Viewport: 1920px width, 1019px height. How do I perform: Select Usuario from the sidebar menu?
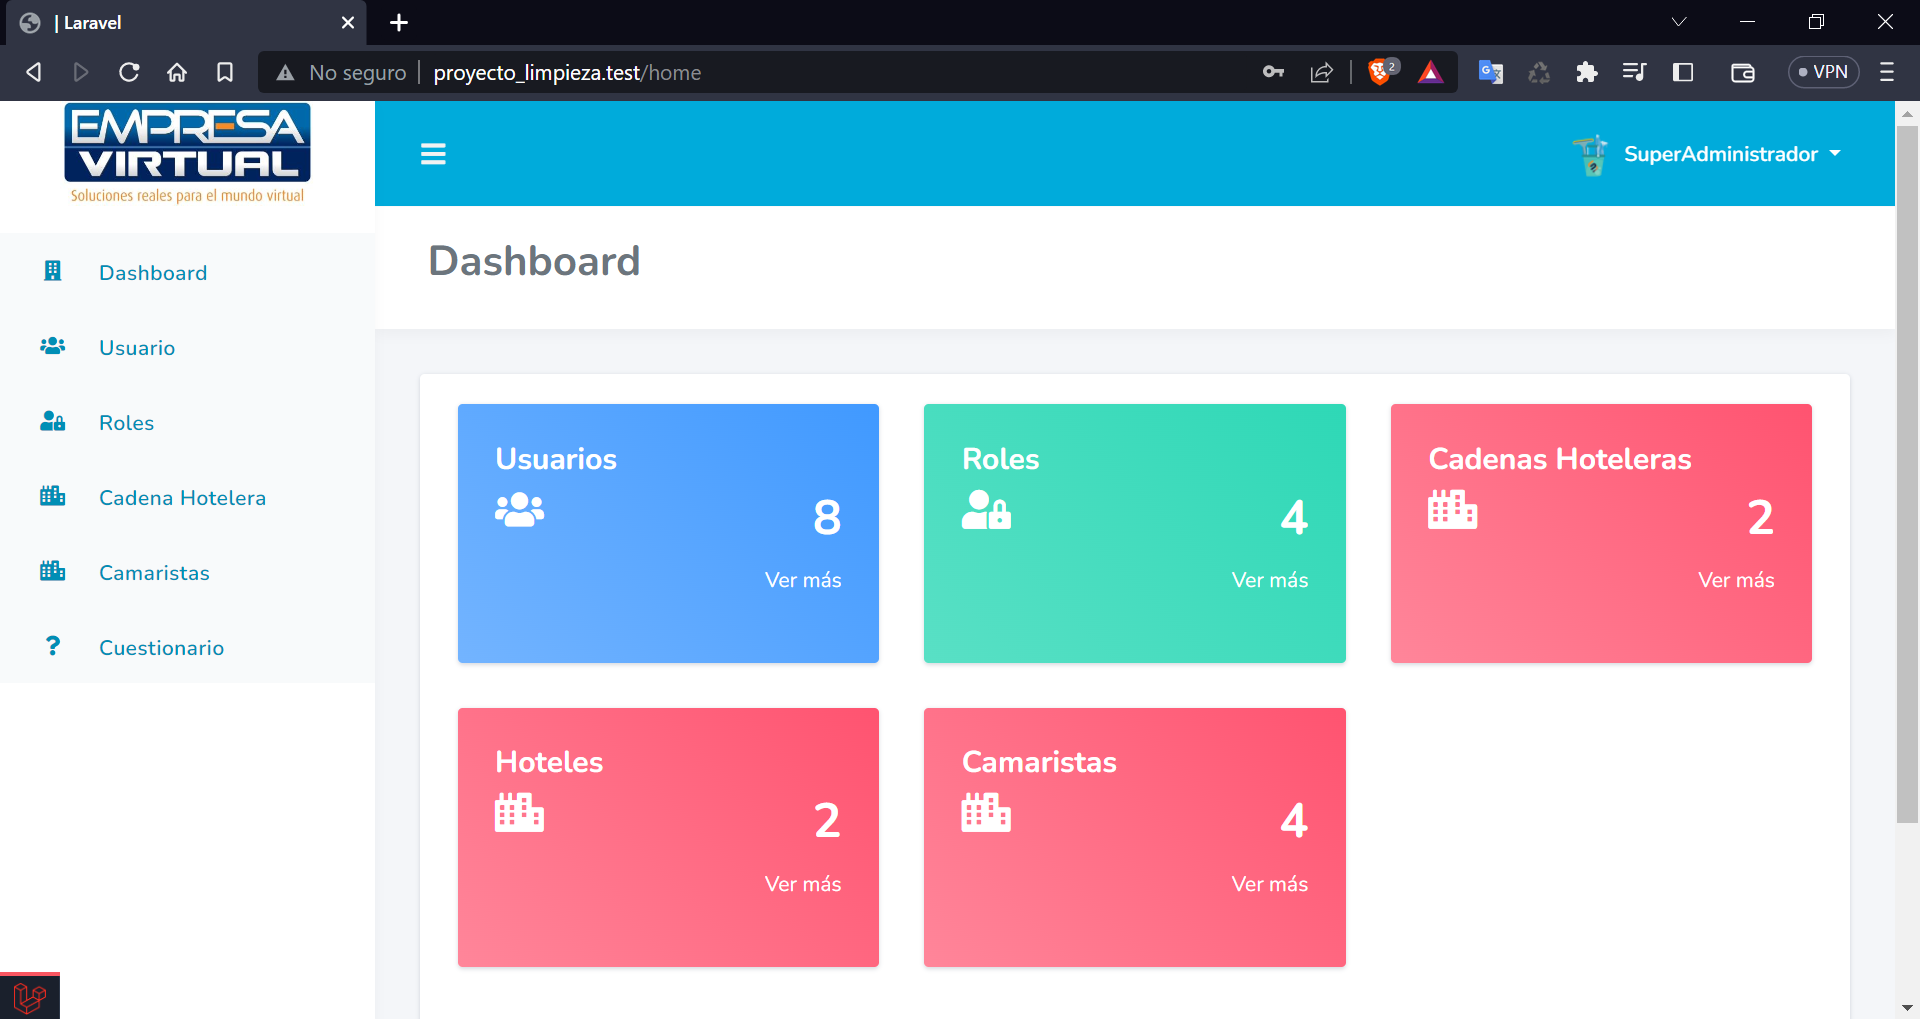pyautogui.click(x=136, y=347)
